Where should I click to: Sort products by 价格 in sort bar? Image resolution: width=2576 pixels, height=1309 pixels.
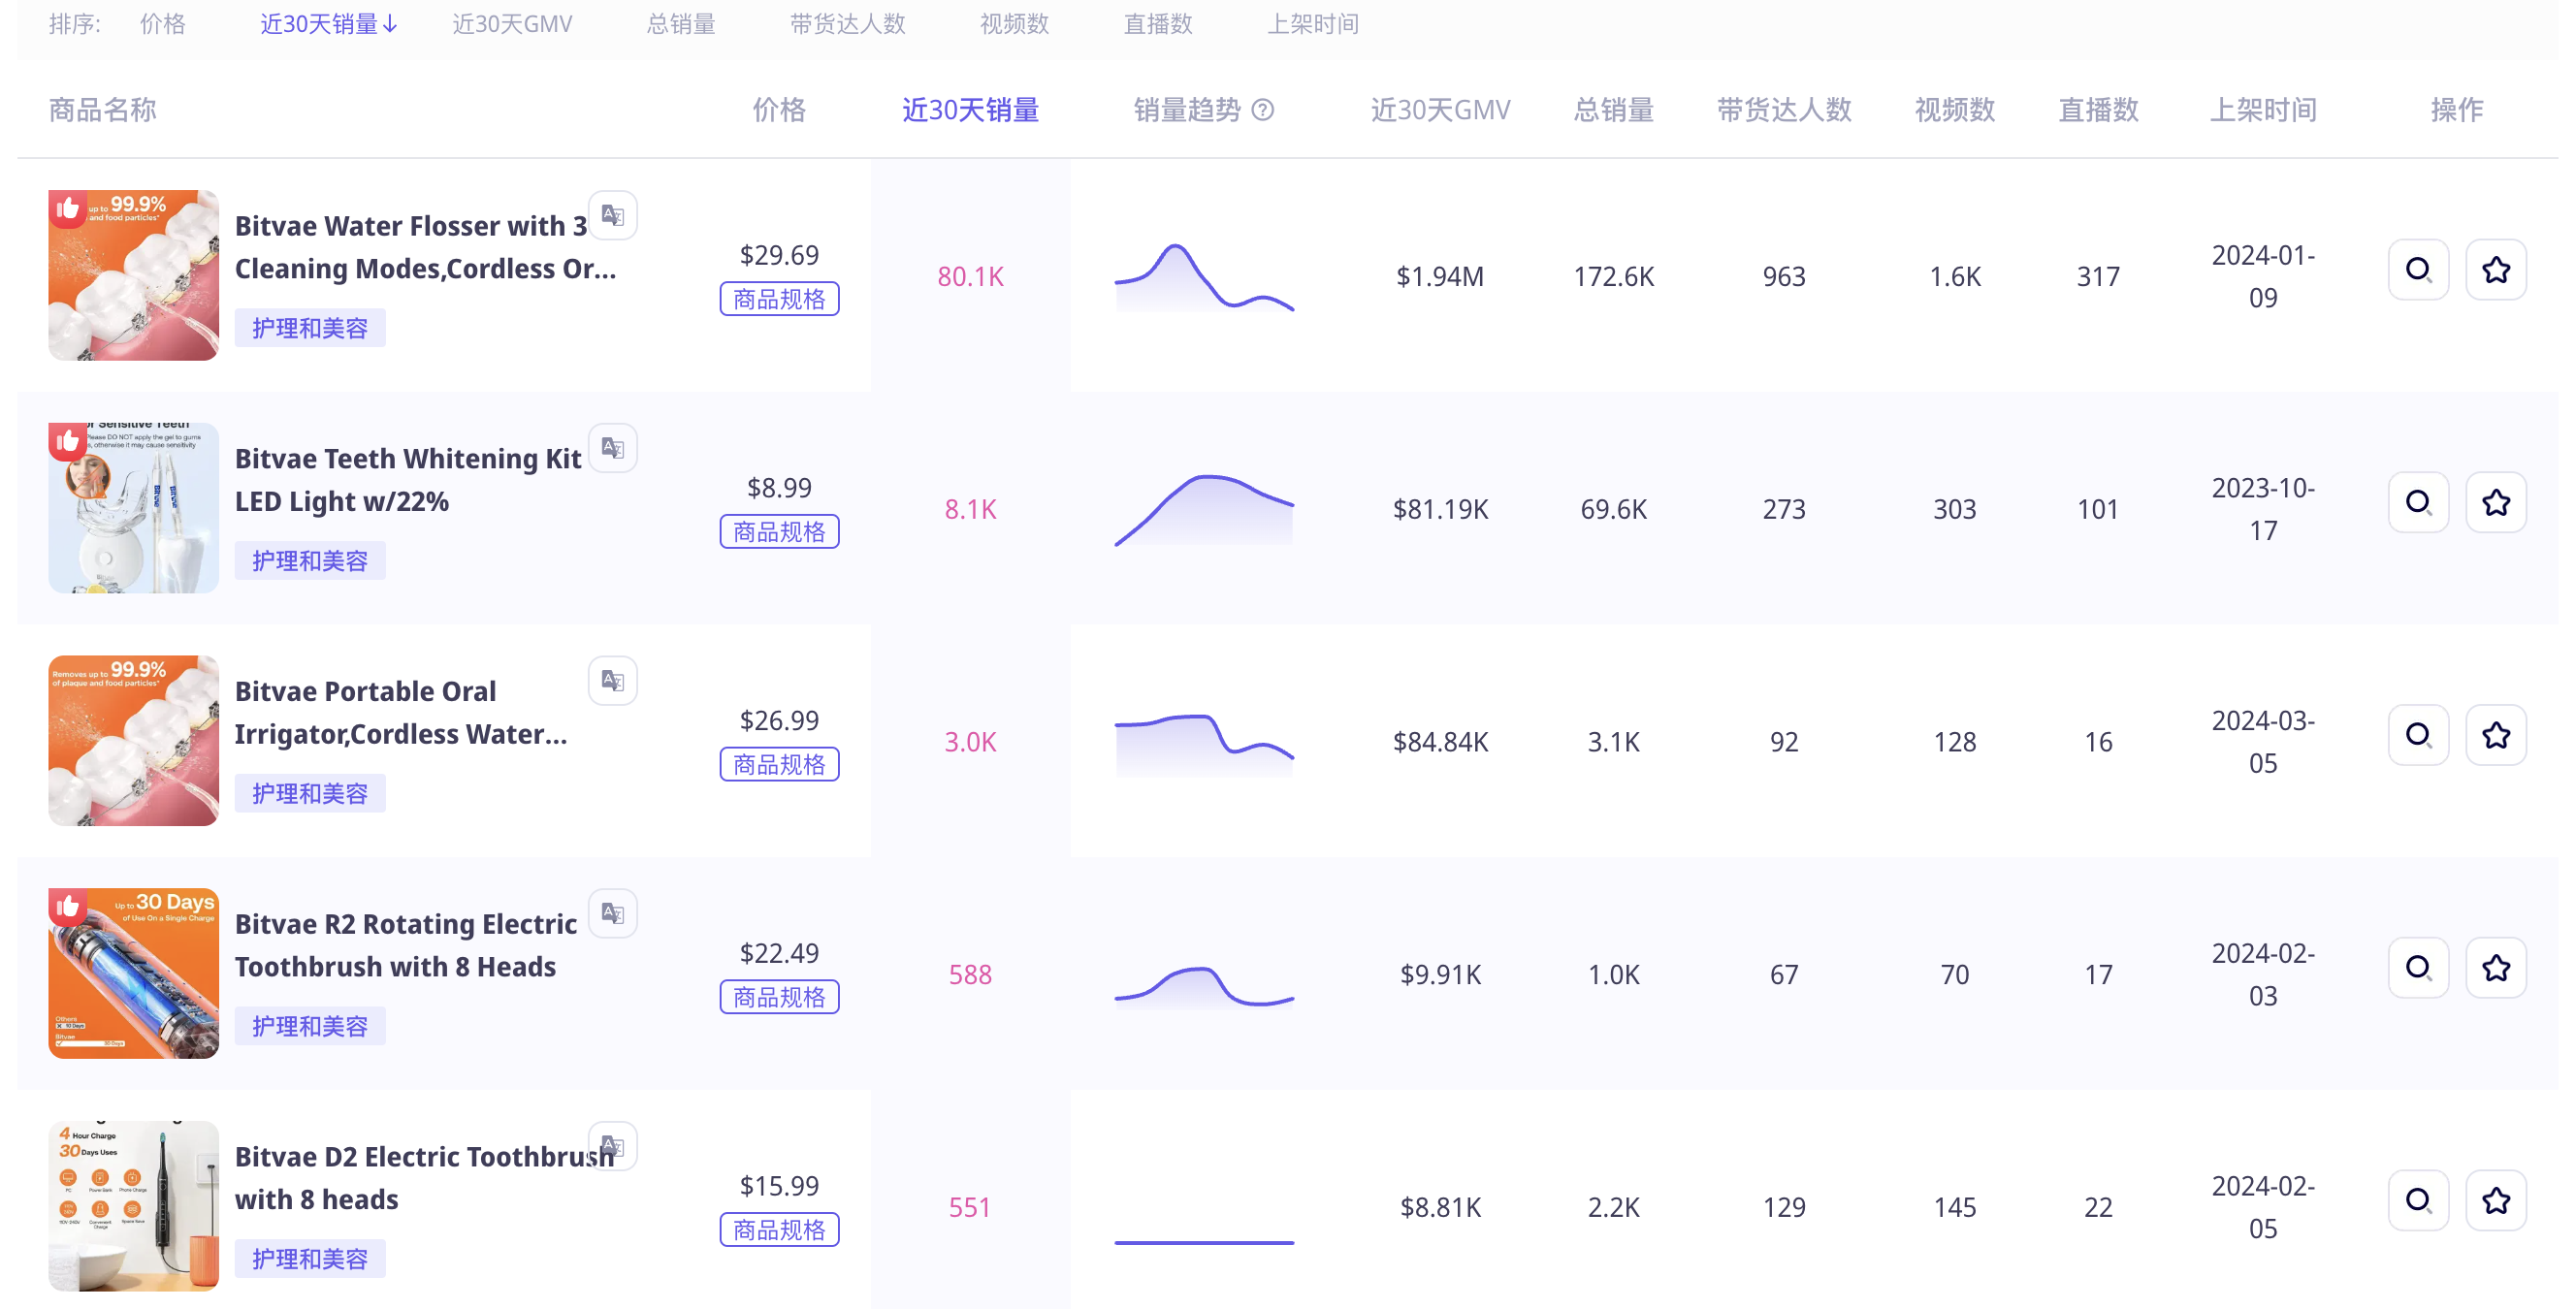coord(162,24)
